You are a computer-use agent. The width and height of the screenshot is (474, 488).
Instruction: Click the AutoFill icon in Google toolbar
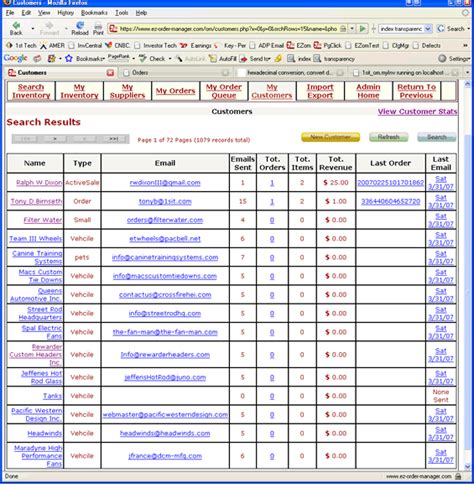coord(213,59)
